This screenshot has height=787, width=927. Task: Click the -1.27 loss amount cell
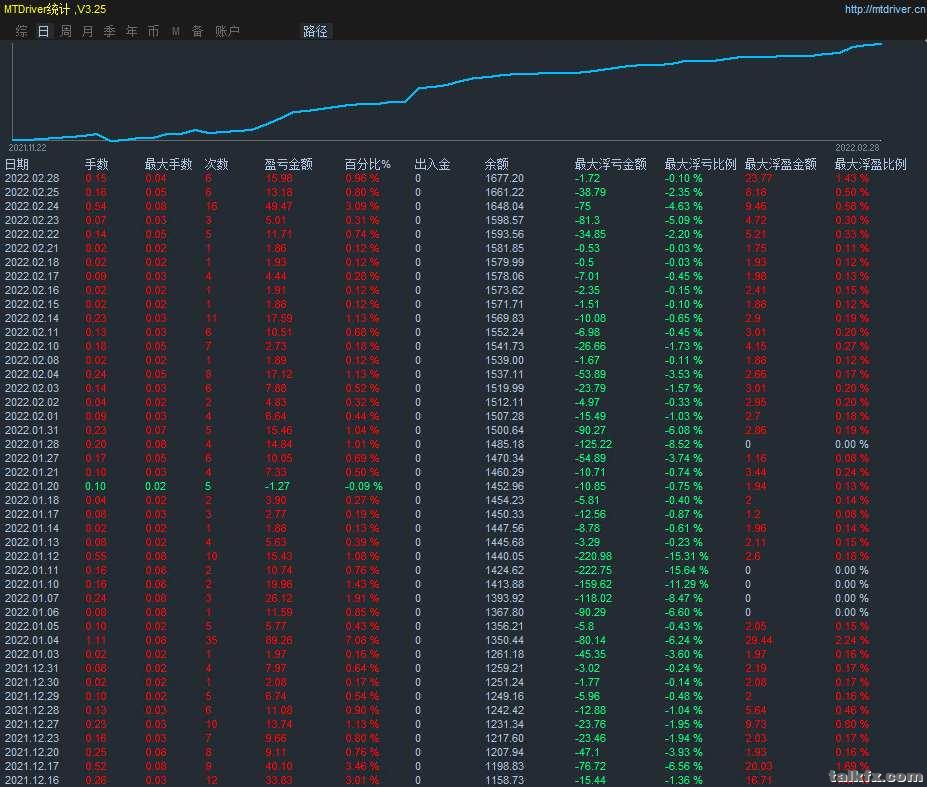coord(277,487)
